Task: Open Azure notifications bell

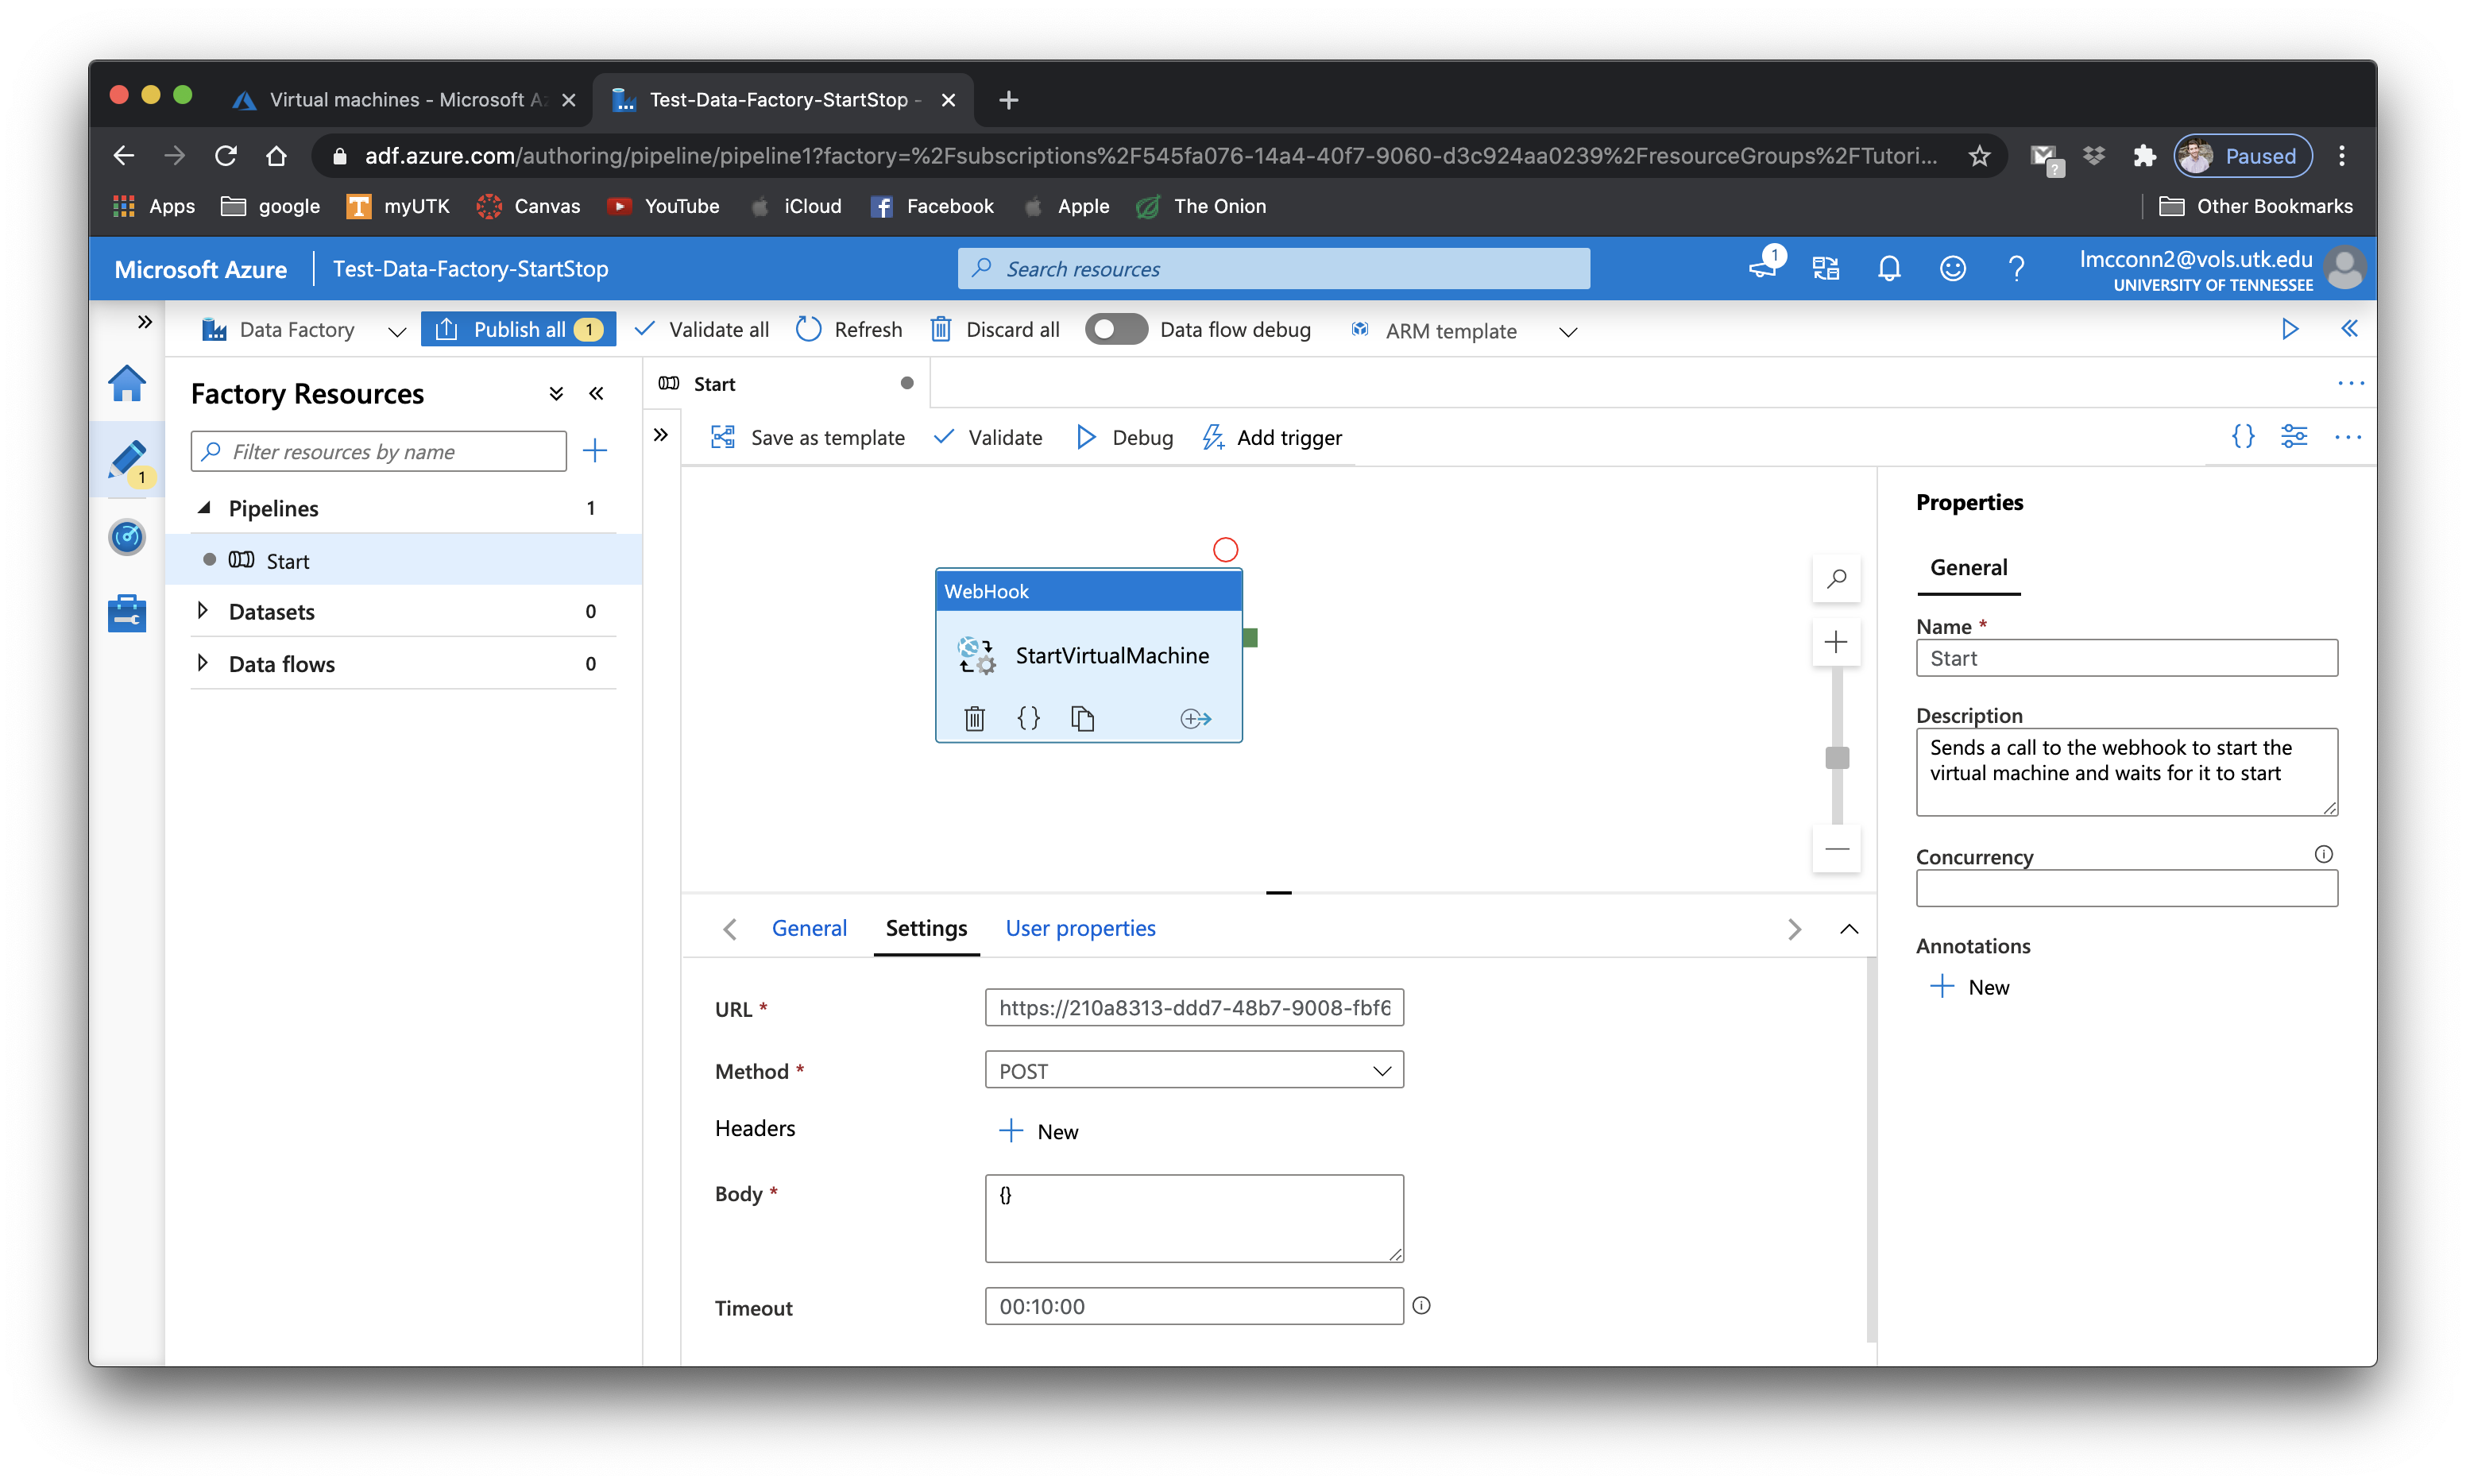Action: [x=1888, y=268]
